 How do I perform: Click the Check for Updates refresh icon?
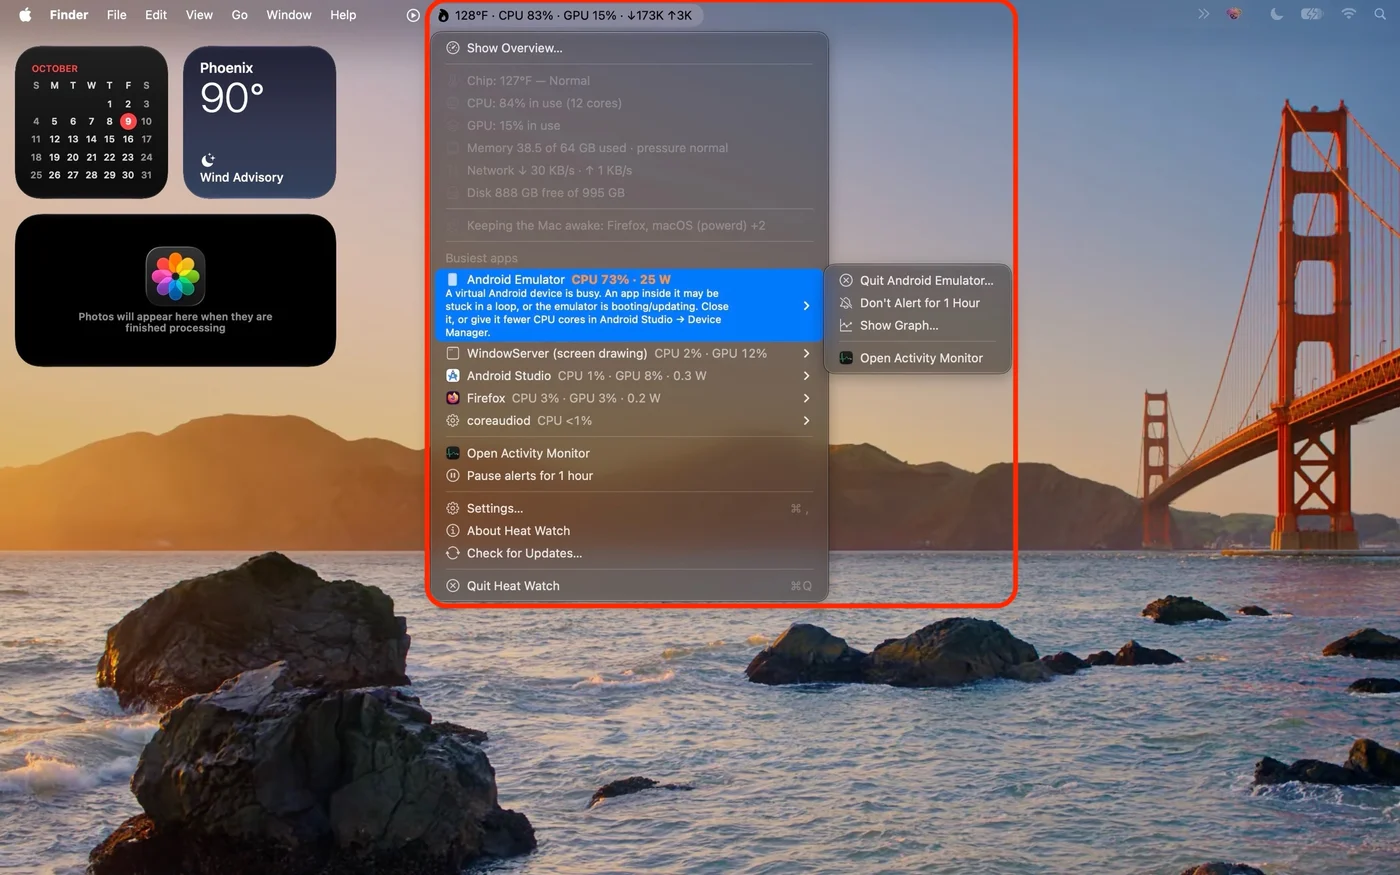452,553
